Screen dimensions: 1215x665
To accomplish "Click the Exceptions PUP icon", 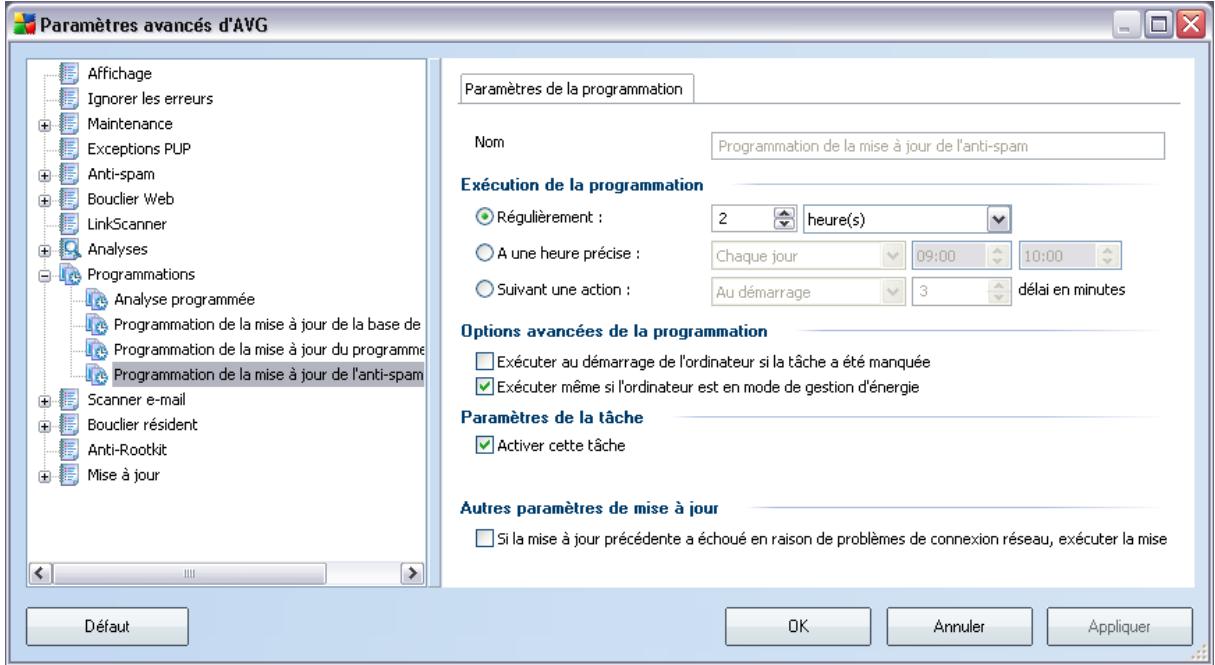I will point(70,148).
